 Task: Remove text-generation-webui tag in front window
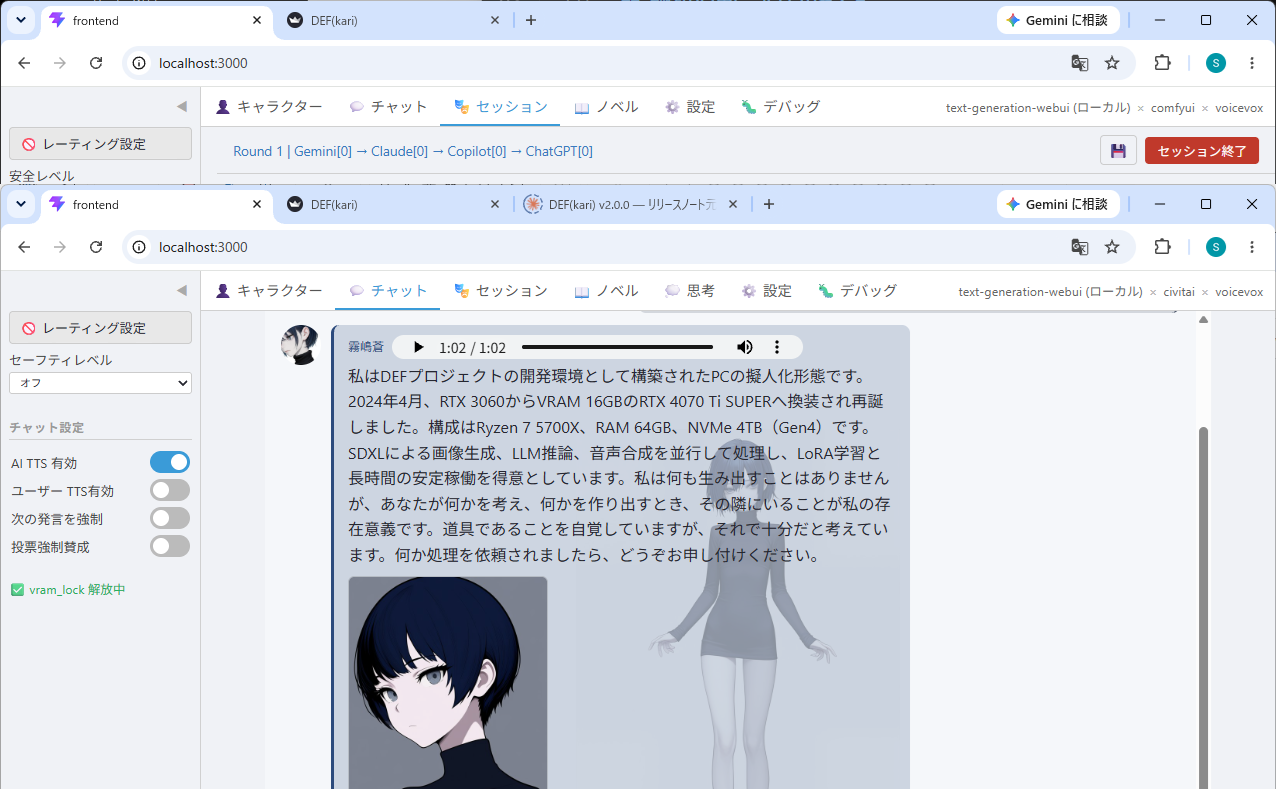click(1152, 292)
